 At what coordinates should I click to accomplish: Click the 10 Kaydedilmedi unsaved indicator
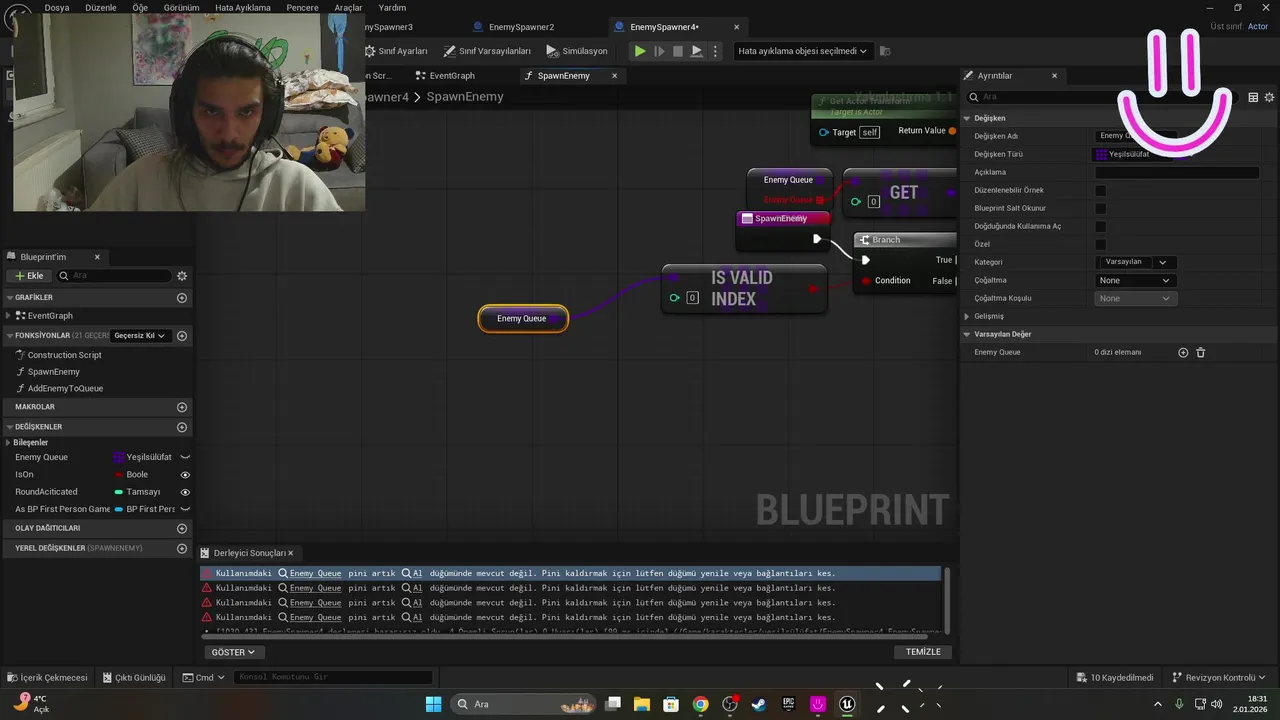click(1115, 678)
